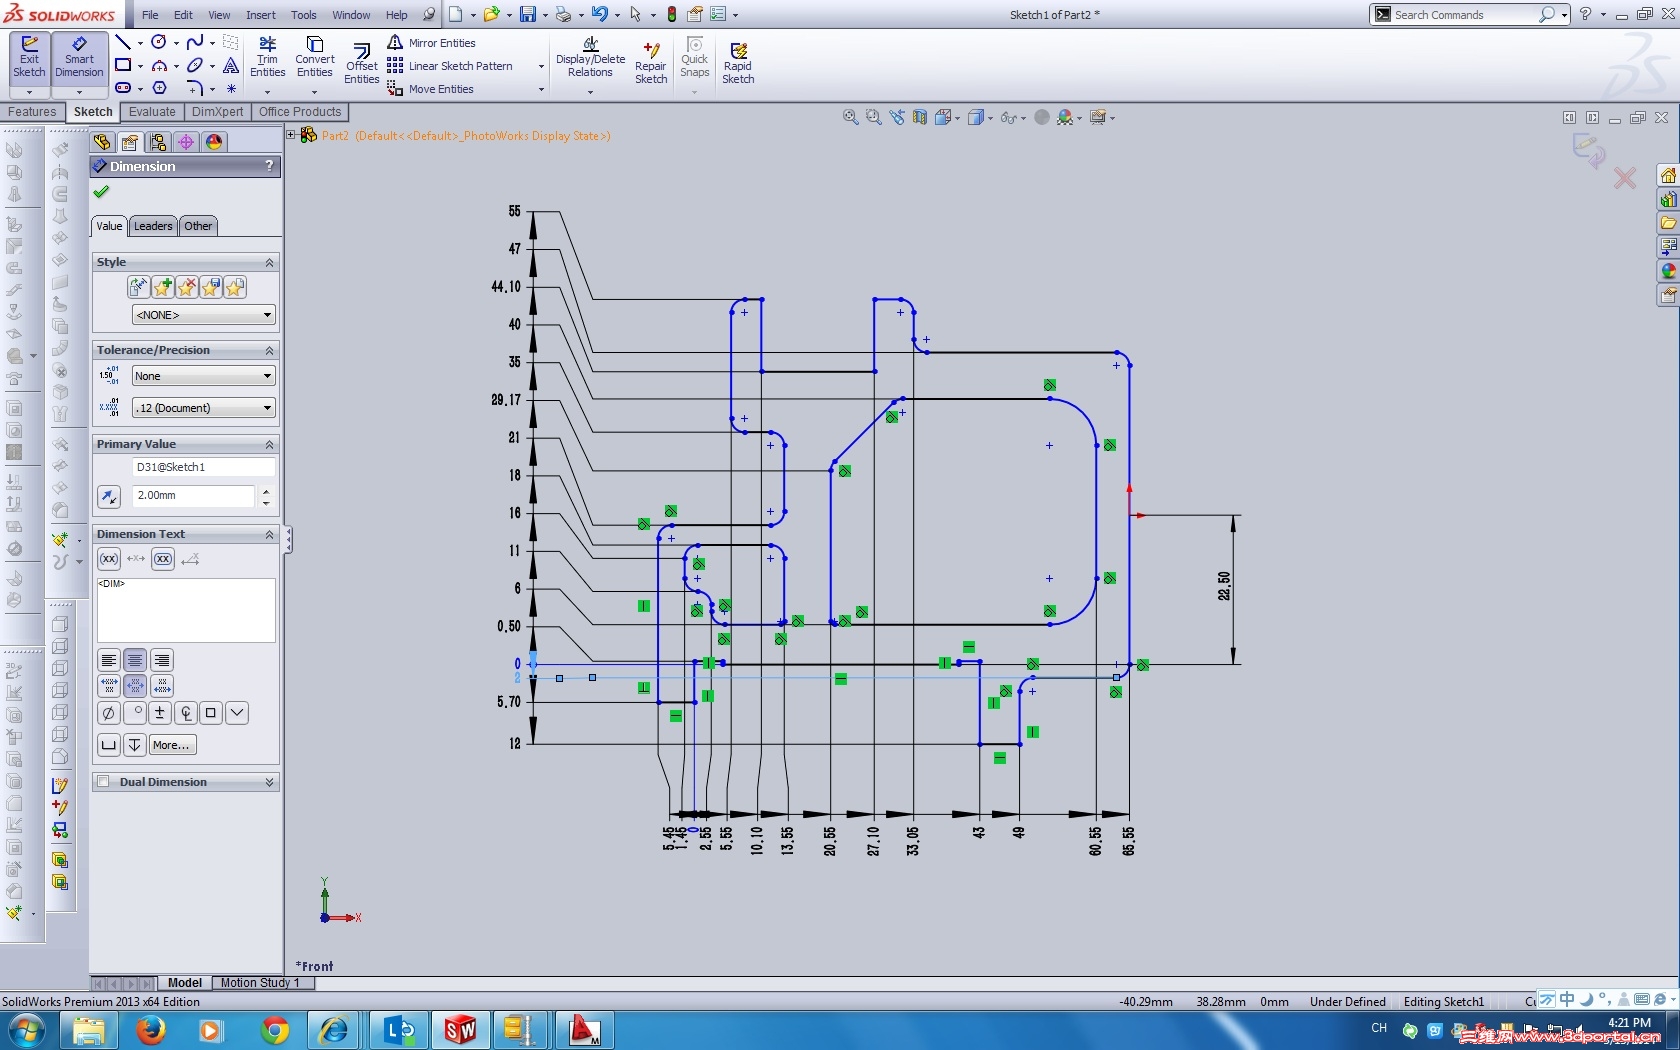Open ConfigurationManager tab icon
The height and width of the screenshot is (1050, 1680).
pyautogui.click(x=158, y=142)
